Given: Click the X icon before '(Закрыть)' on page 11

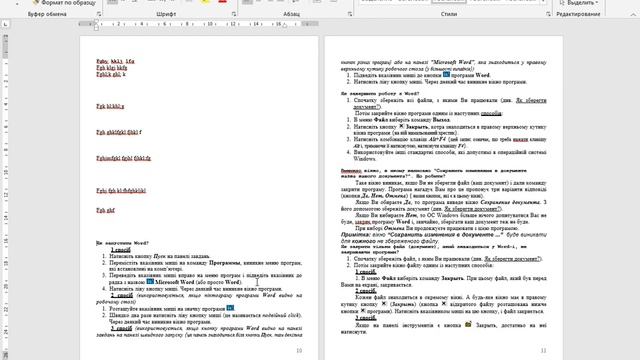Looking at the screenshot, I should [384, 304].
